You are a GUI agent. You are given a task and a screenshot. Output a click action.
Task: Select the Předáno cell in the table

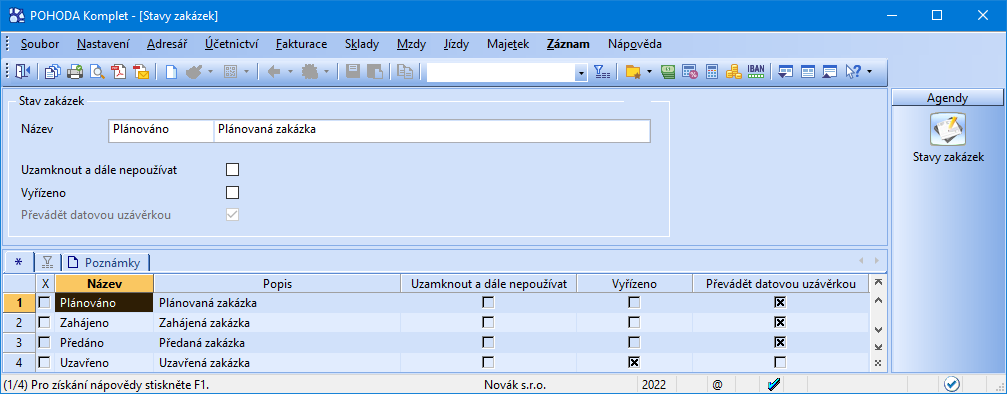click(x=105, y=342)
